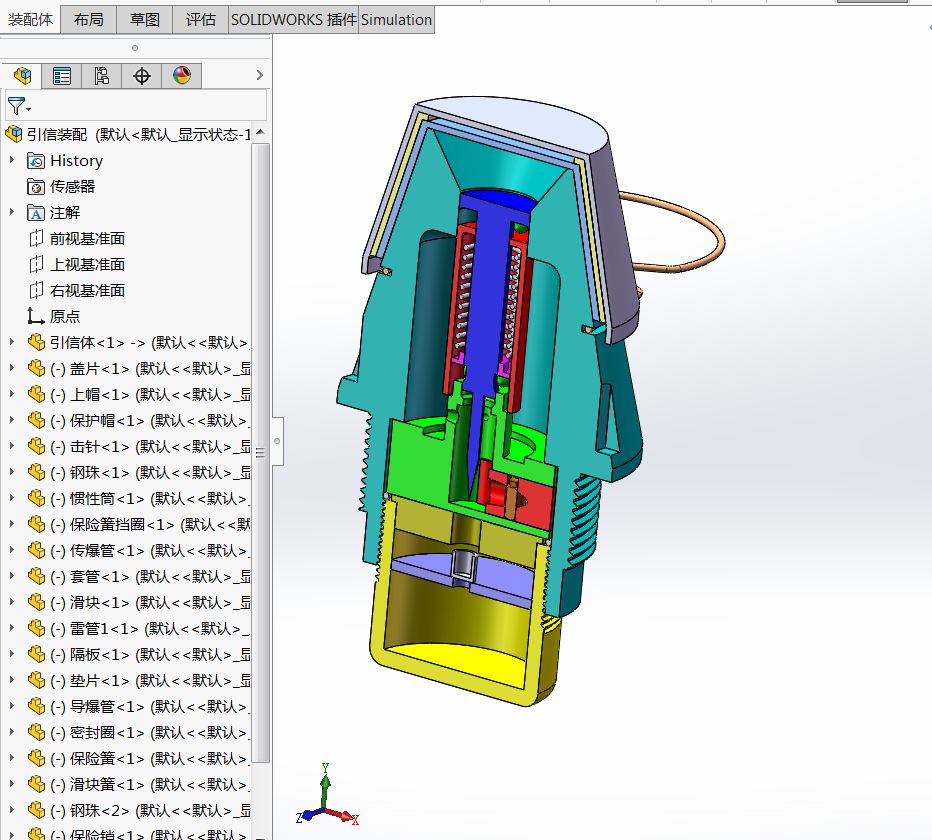Expand the 垫片<1> component
Viewport: 932px width, 840px height.
11,680
